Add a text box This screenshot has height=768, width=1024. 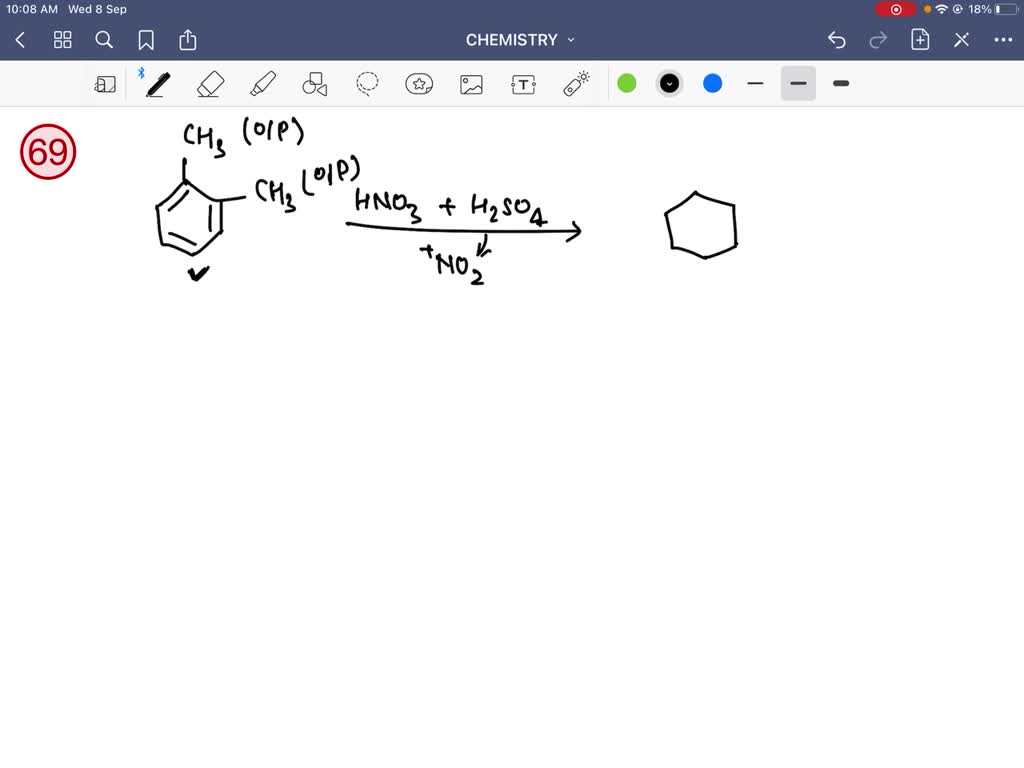click(x=523, y=84)
